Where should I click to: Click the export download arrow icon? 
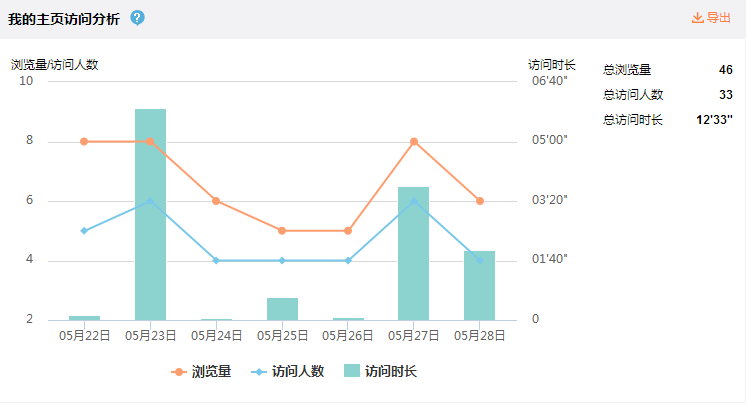tap(697, 18)
